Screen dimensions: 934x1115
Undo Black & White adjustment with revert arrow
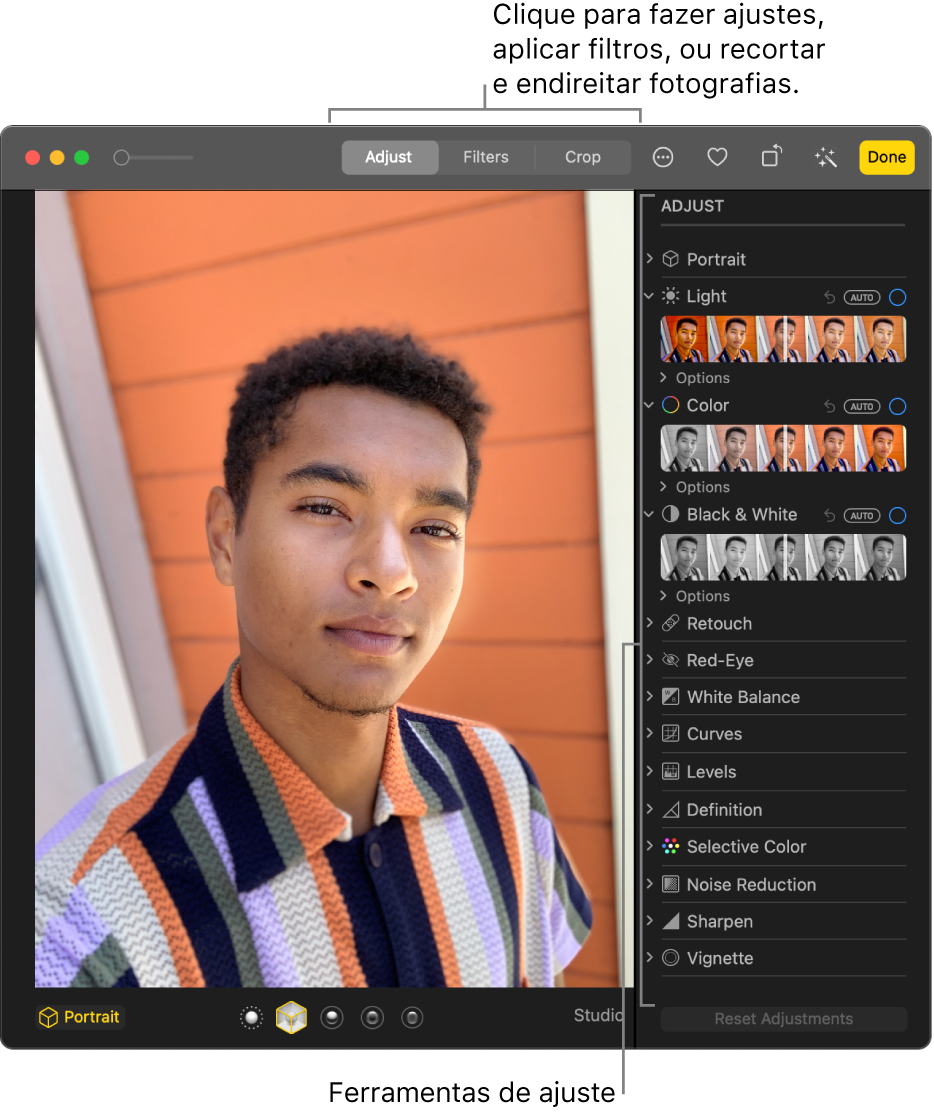pyautogui.click(x=829, y=516)
